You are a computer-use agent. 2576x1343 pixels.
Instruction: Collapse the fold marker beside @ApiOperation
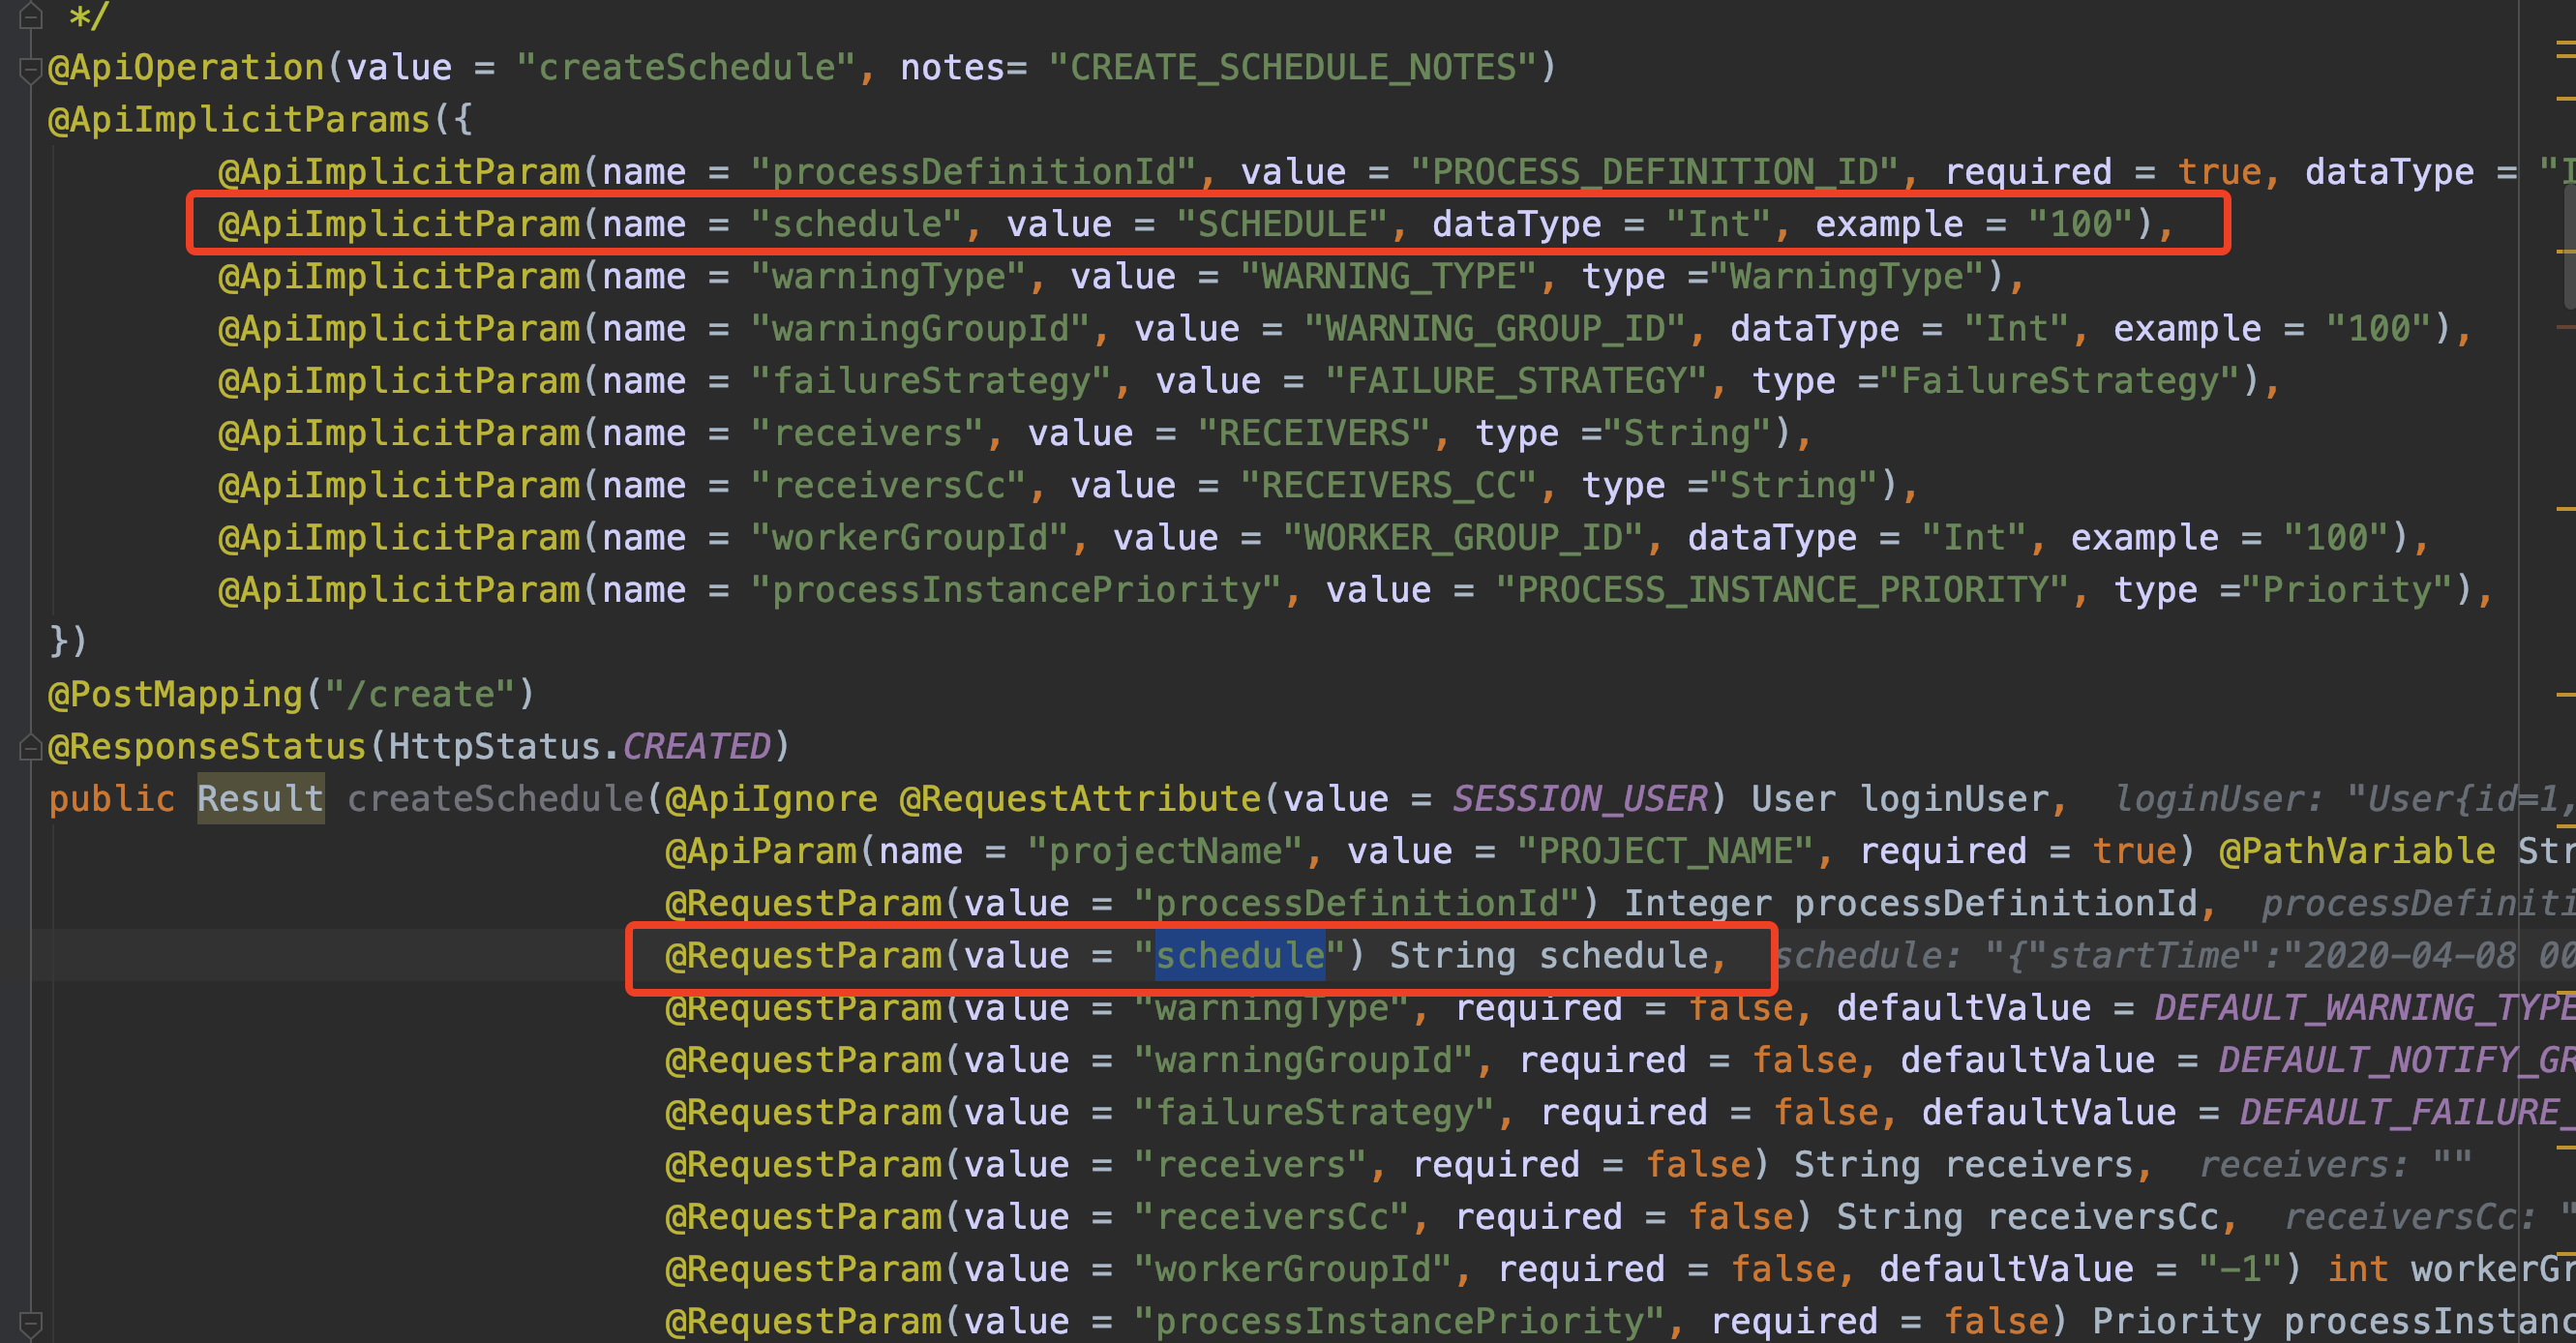[30, 69]
